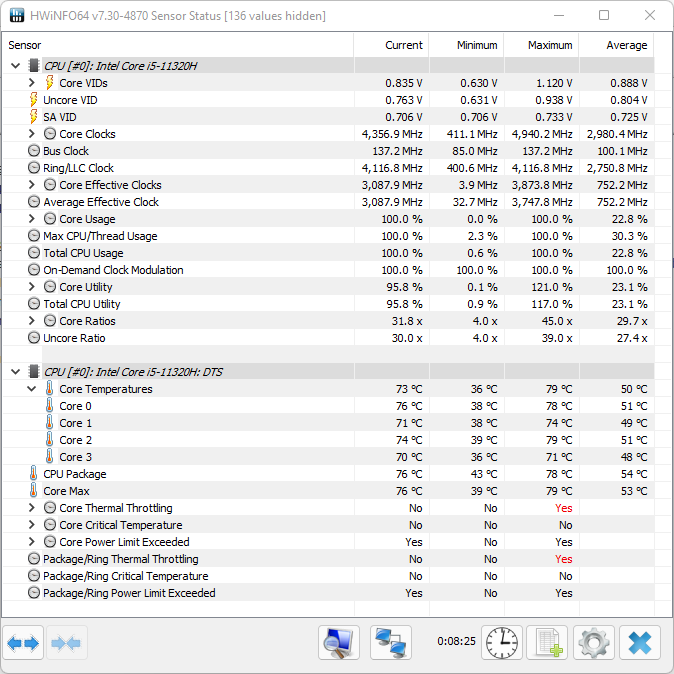Select the Total CPU Usage row

[x=83, y=253]
